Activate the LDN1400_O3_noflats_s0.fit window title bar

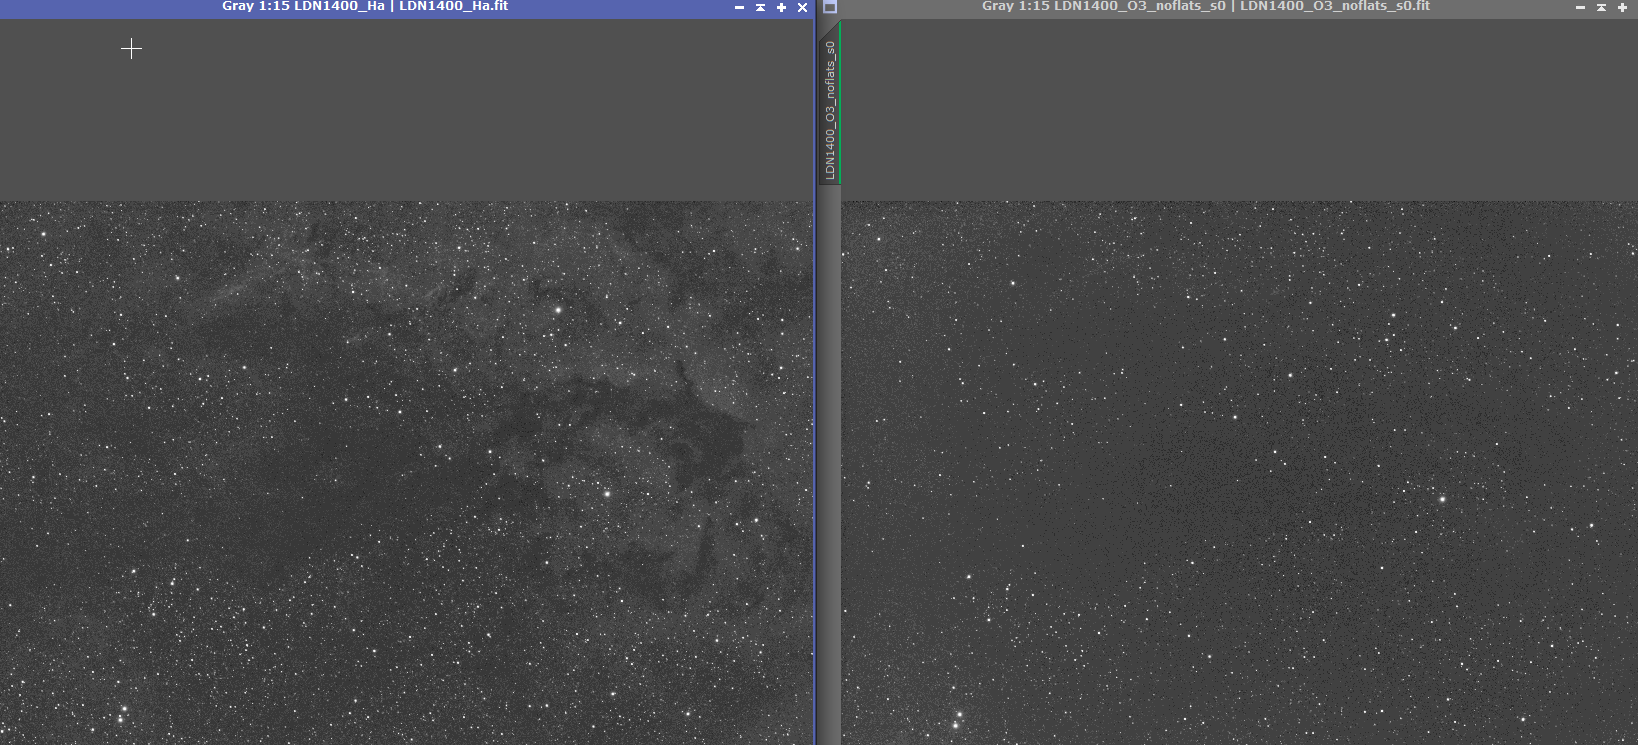[x=1206, y=7]
